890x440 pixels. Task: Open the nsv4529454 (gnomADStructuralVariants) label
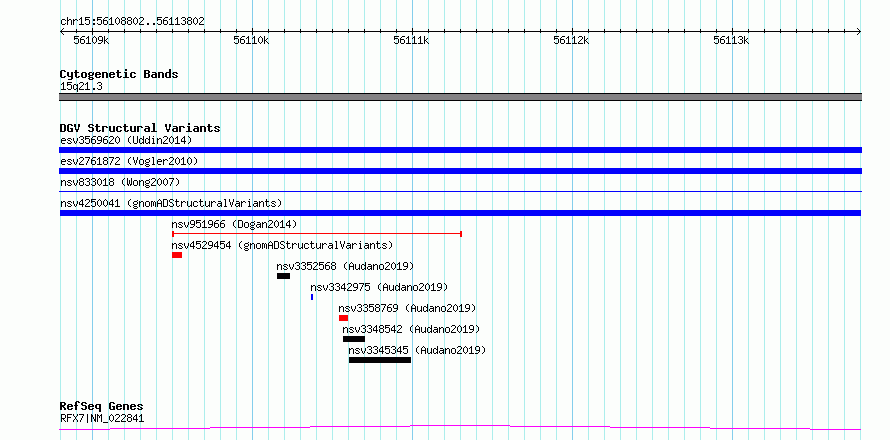point(282,245)
